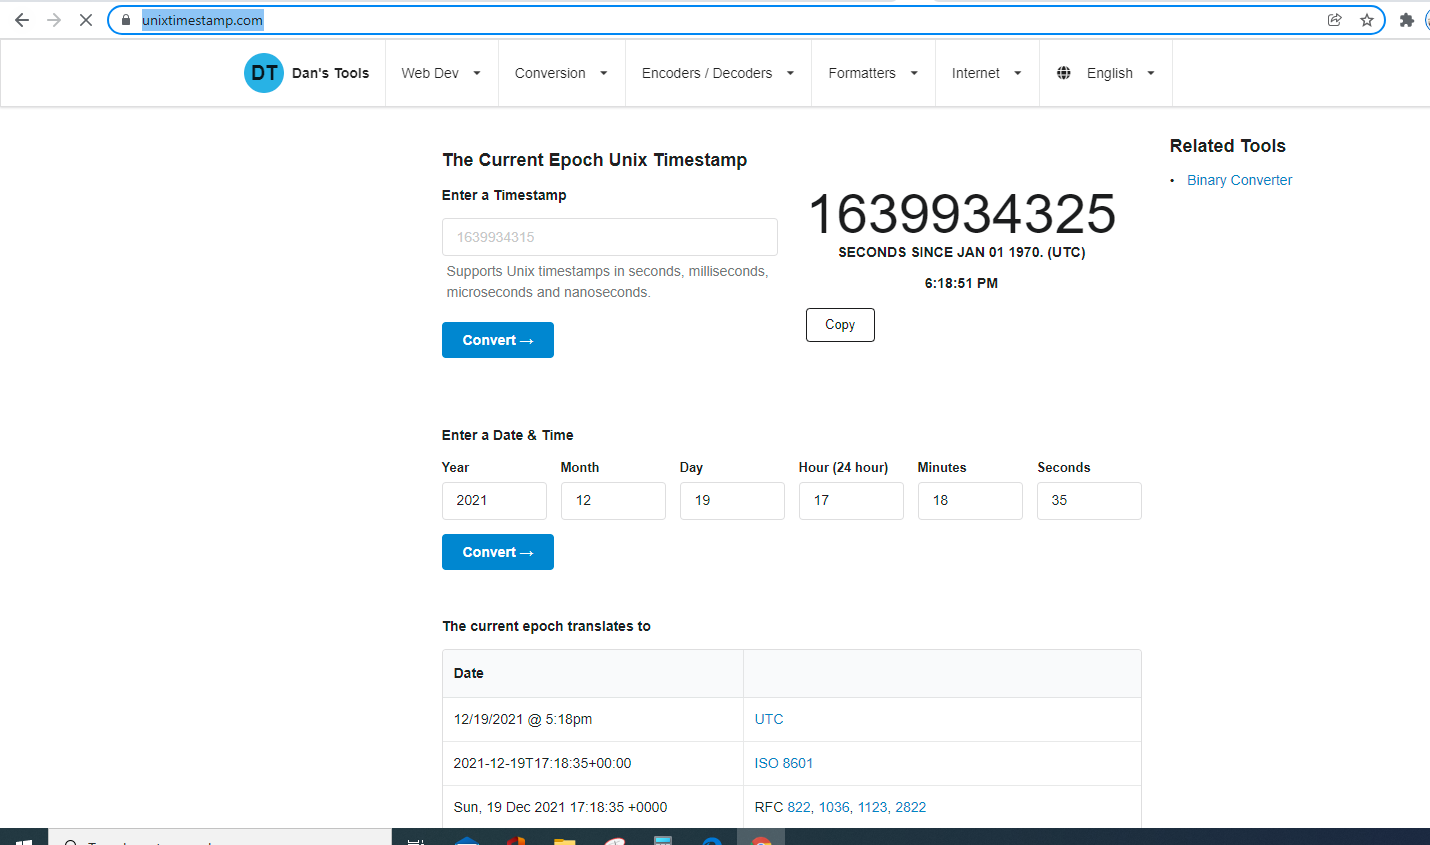Click the lock site info icon

click(126, 20)
